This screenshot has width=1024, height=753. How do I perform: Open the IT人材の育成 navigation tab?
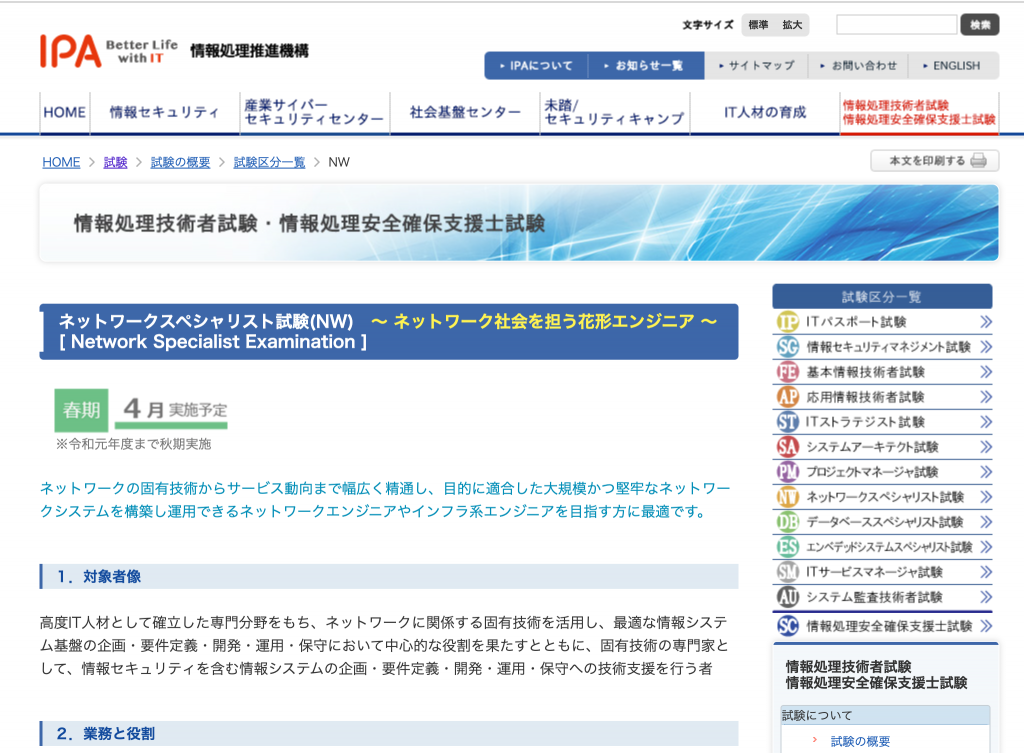point(765,112)
